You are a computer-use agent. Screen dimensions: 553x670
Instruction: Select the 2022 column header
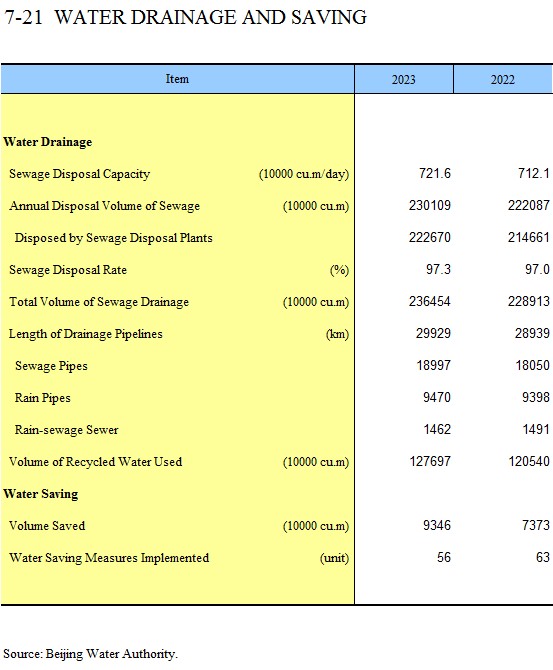tap(503, 79)
